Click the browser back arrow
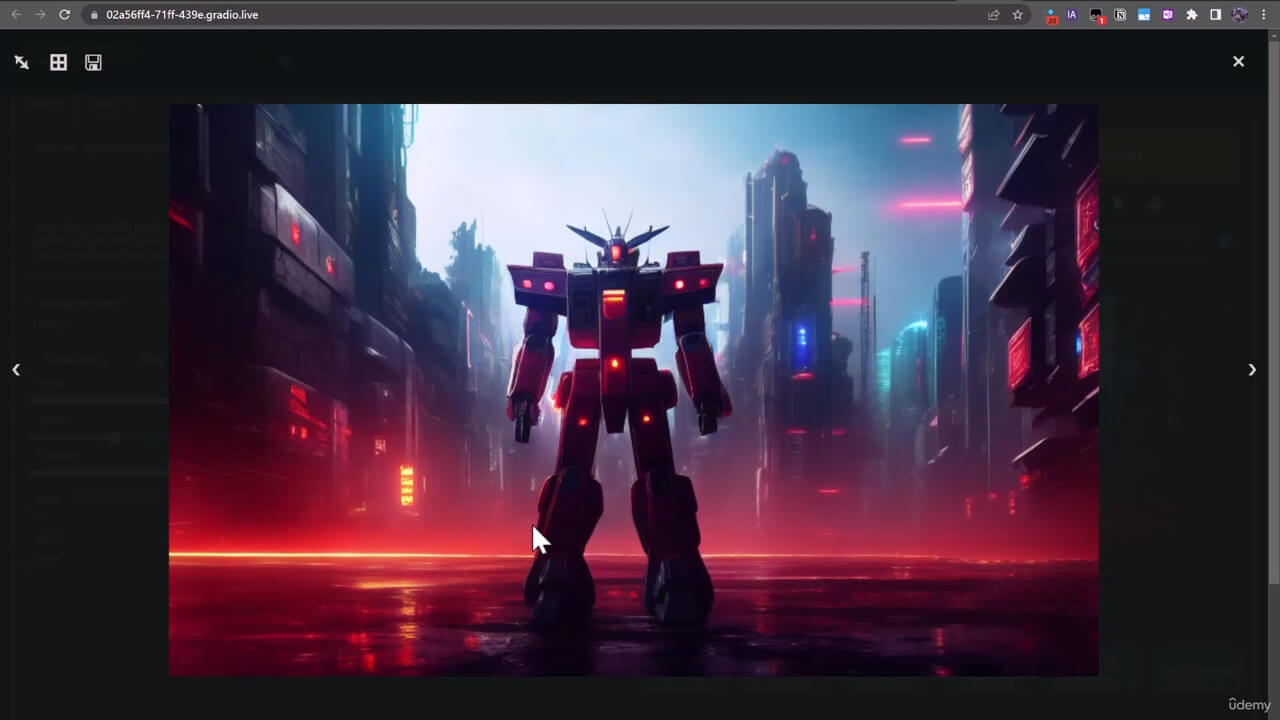Viewport: 1280px width, 720px height. (x=16, y=15)
